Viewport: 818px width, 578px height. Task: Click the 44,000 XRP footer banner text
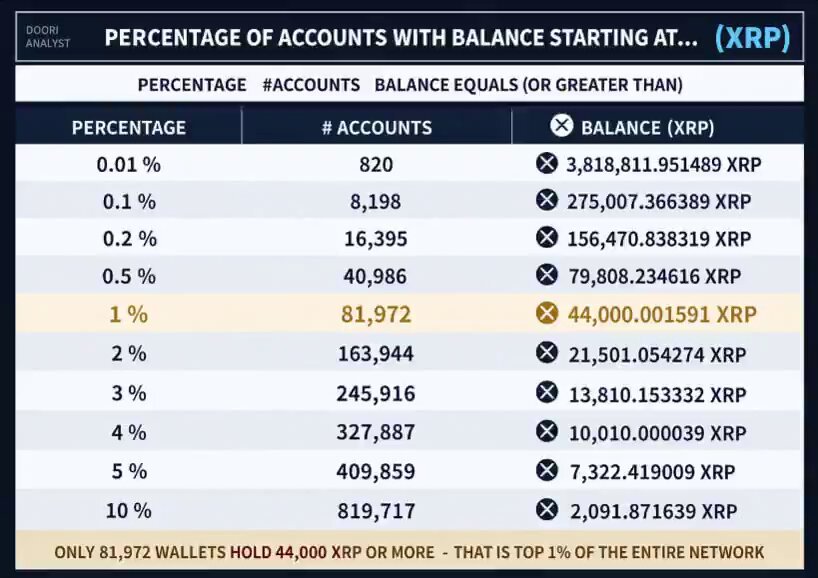tap(408, 552)
